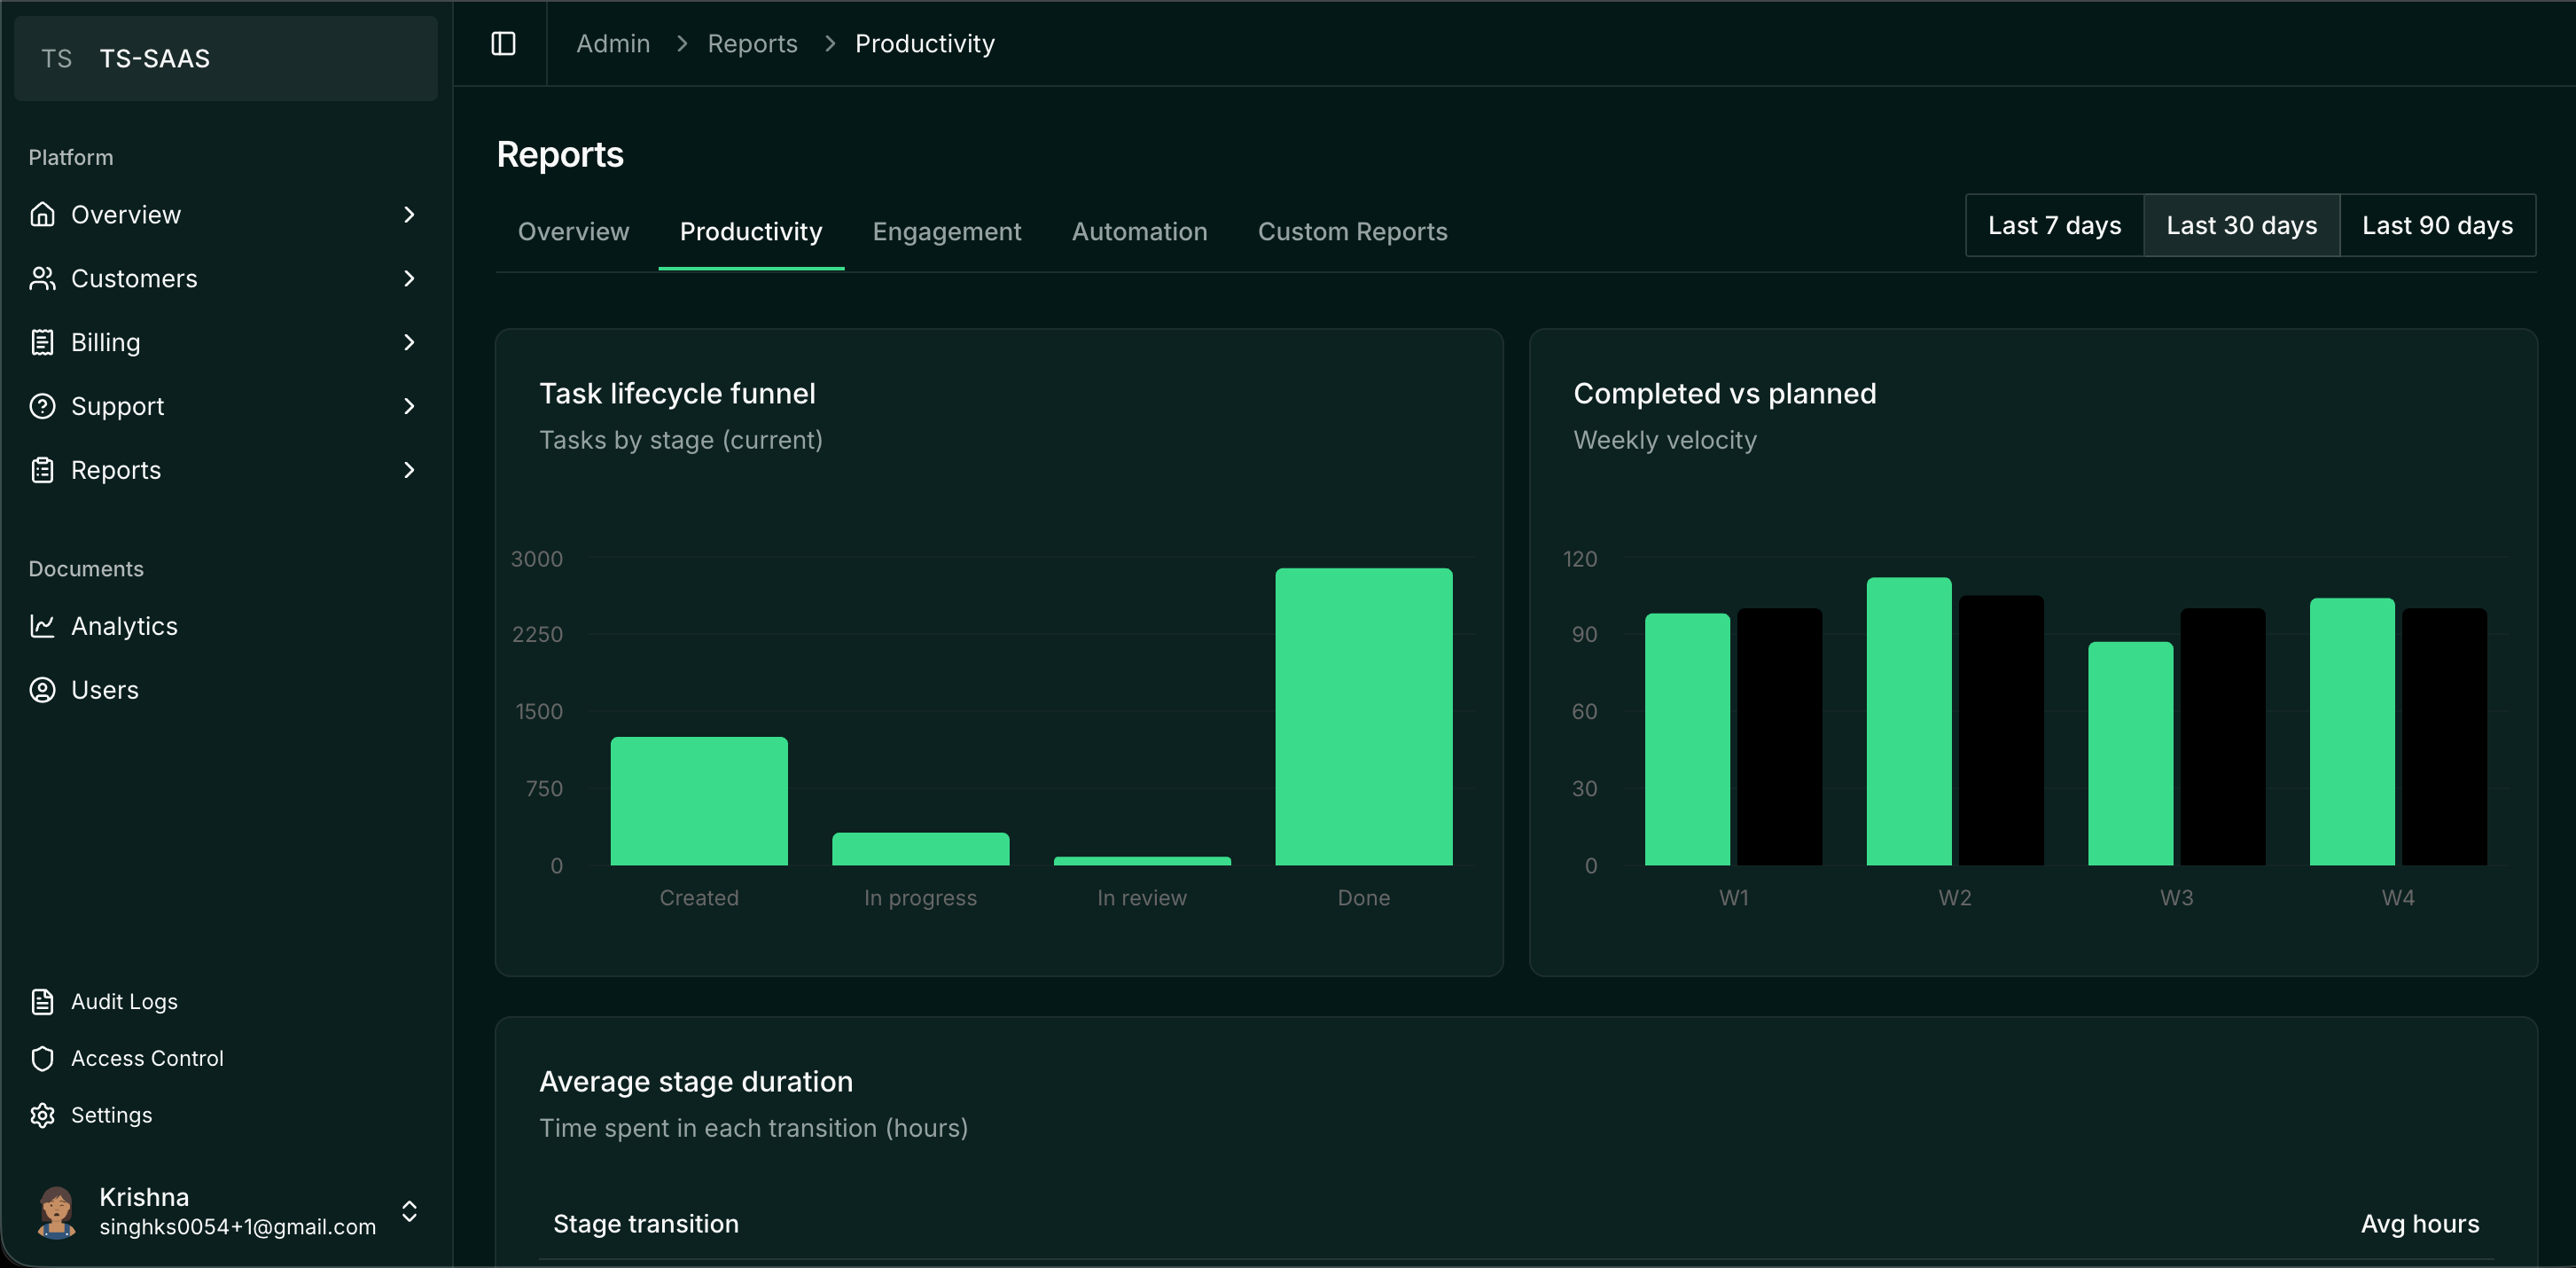Click the green Done bar in funnel
Screen dimensions: 2576x1268
pos(1363,716)
